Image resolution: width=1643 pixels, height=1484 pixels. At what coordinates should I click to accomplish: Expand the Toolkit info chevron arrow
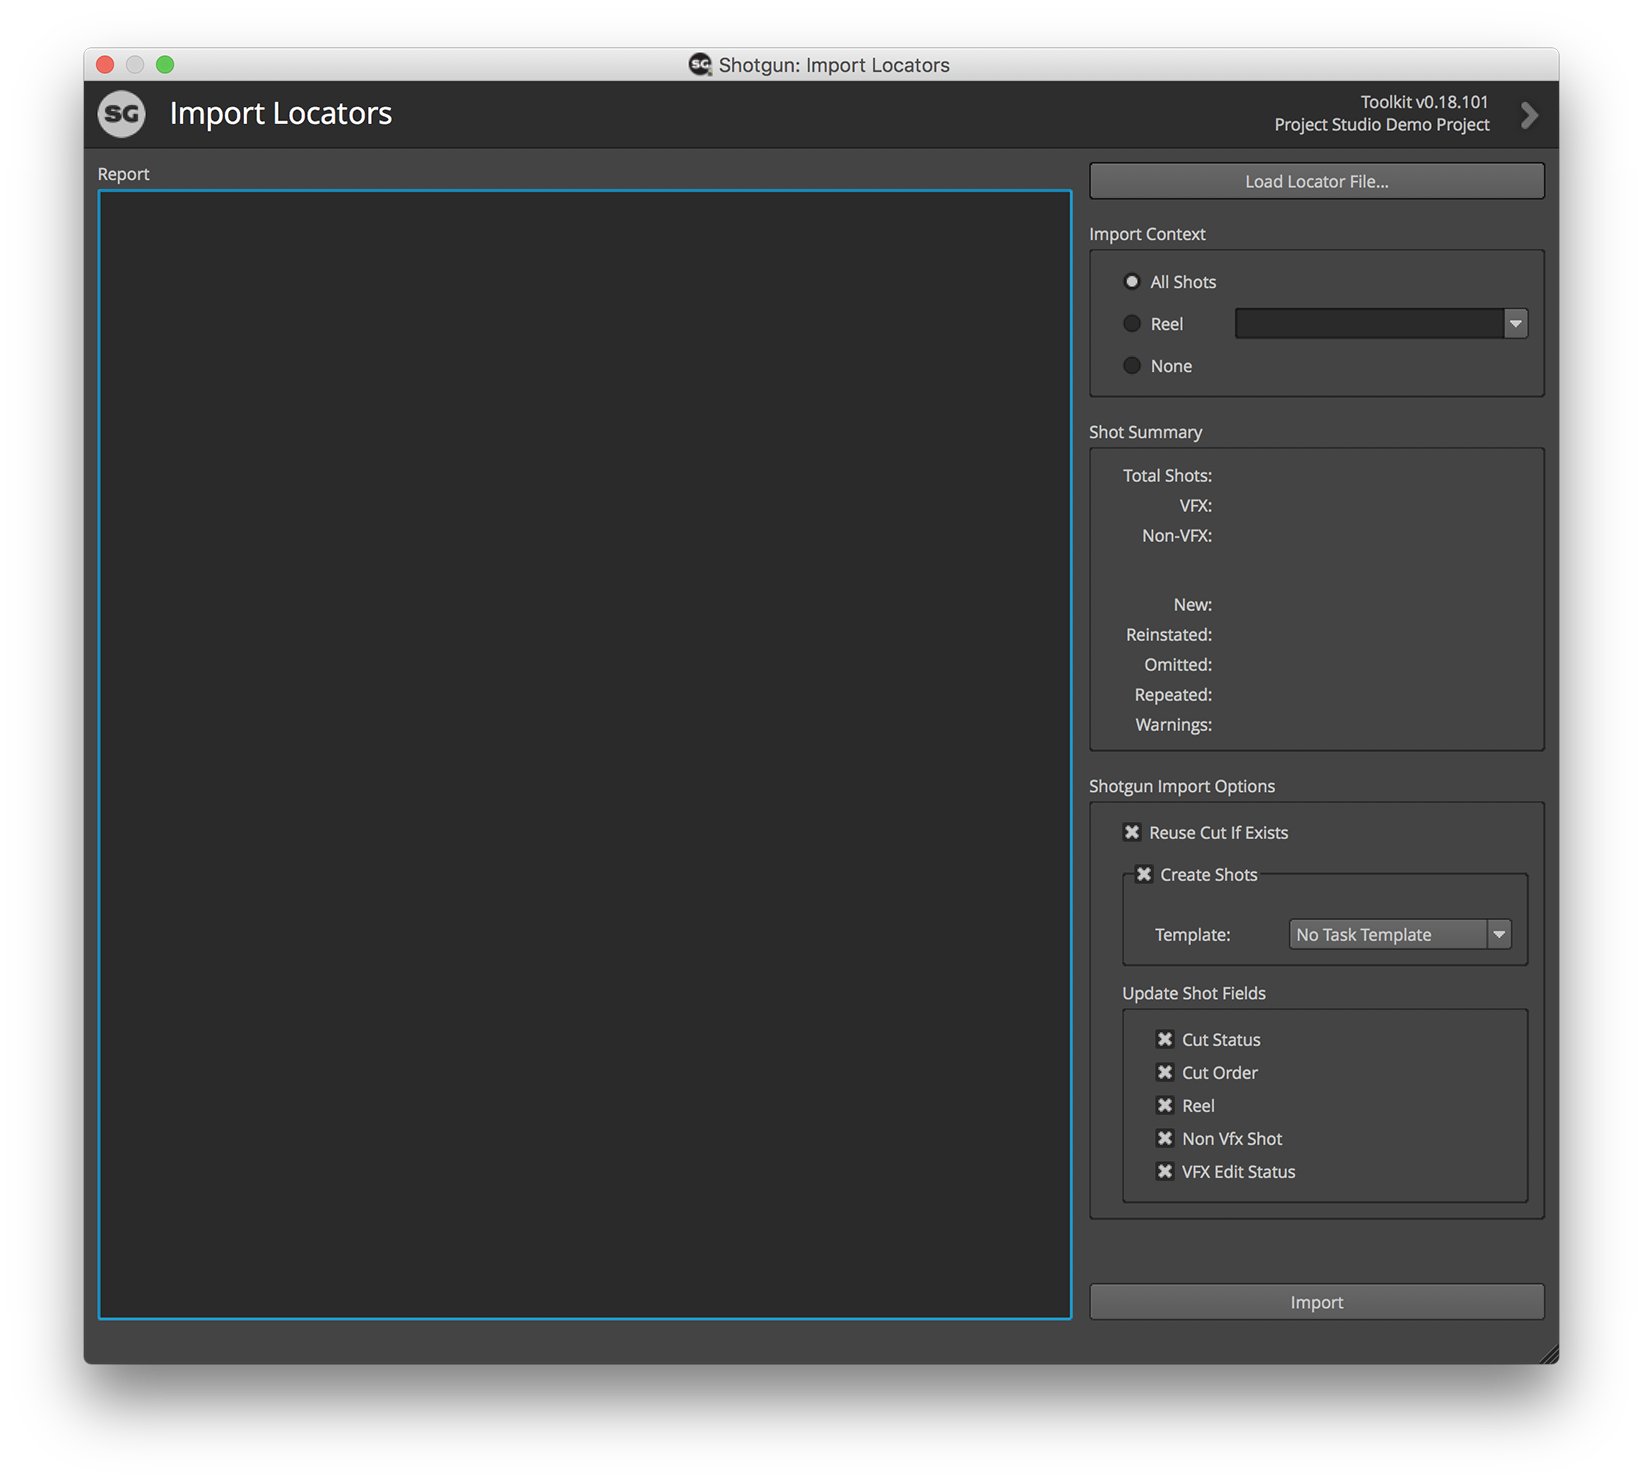pos(1529,115)
